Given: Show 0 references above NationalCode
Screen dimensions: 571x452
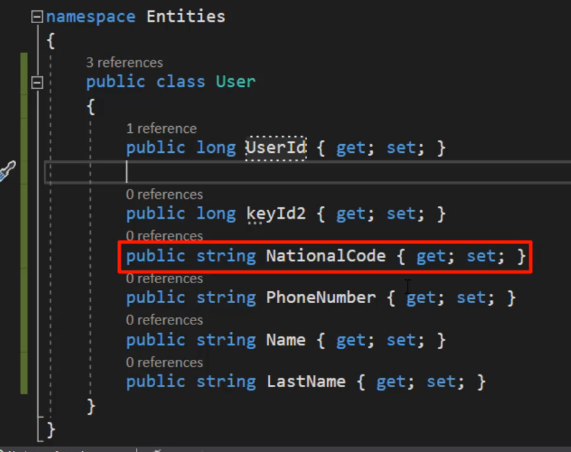Looking at the screenshot, I should 164,236.
